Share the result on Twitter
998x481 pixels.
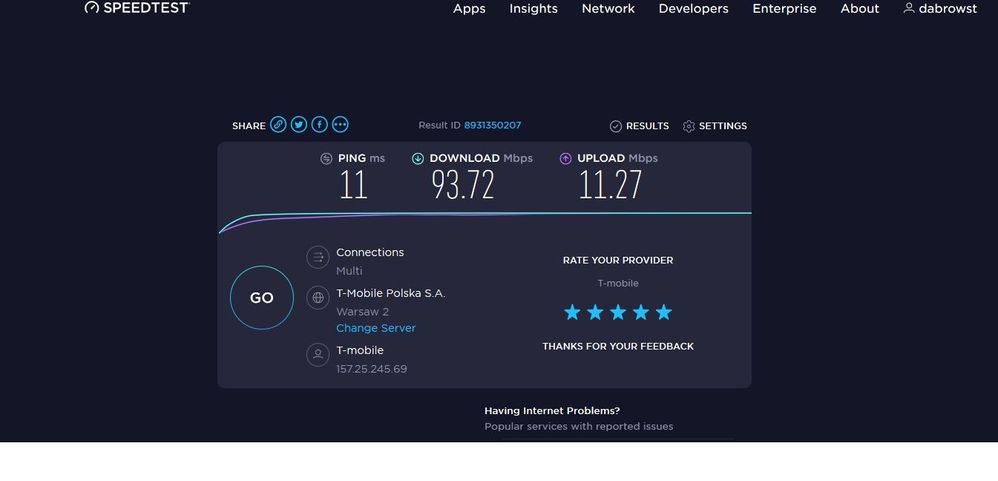point(299,124)
